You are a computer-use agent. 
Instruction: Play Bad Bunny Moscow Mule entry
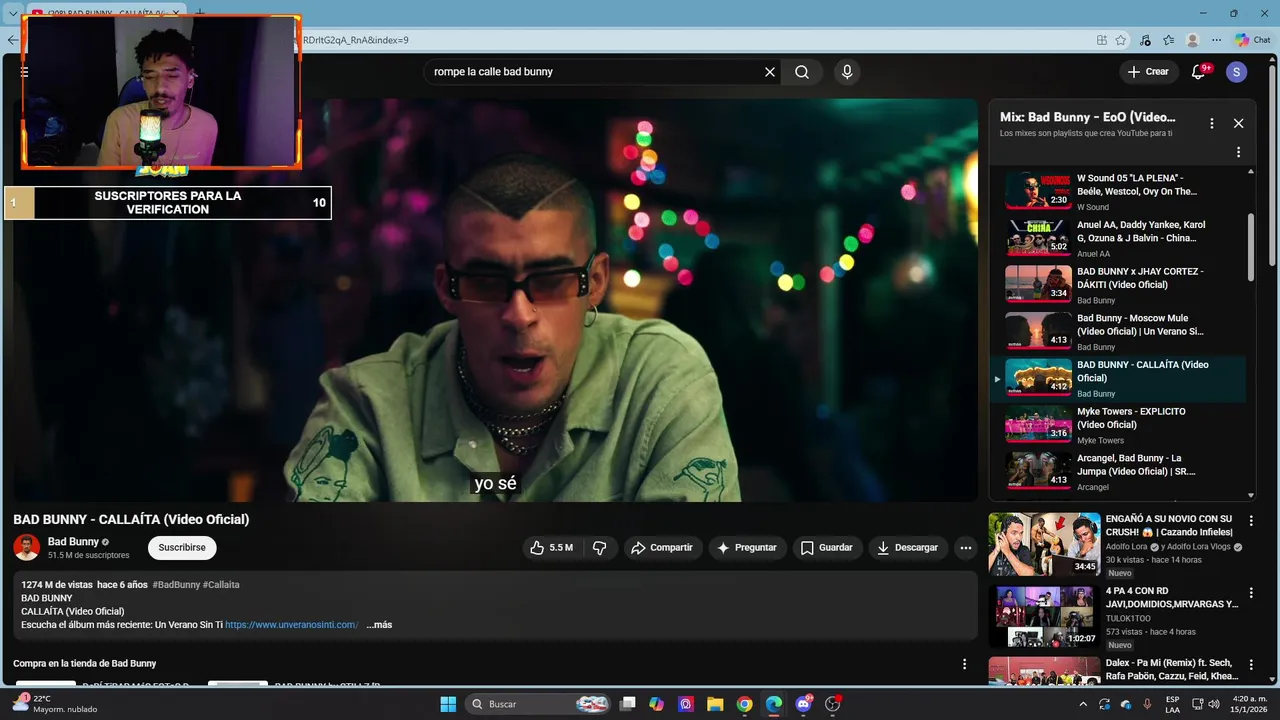(x=1118, y=332)
